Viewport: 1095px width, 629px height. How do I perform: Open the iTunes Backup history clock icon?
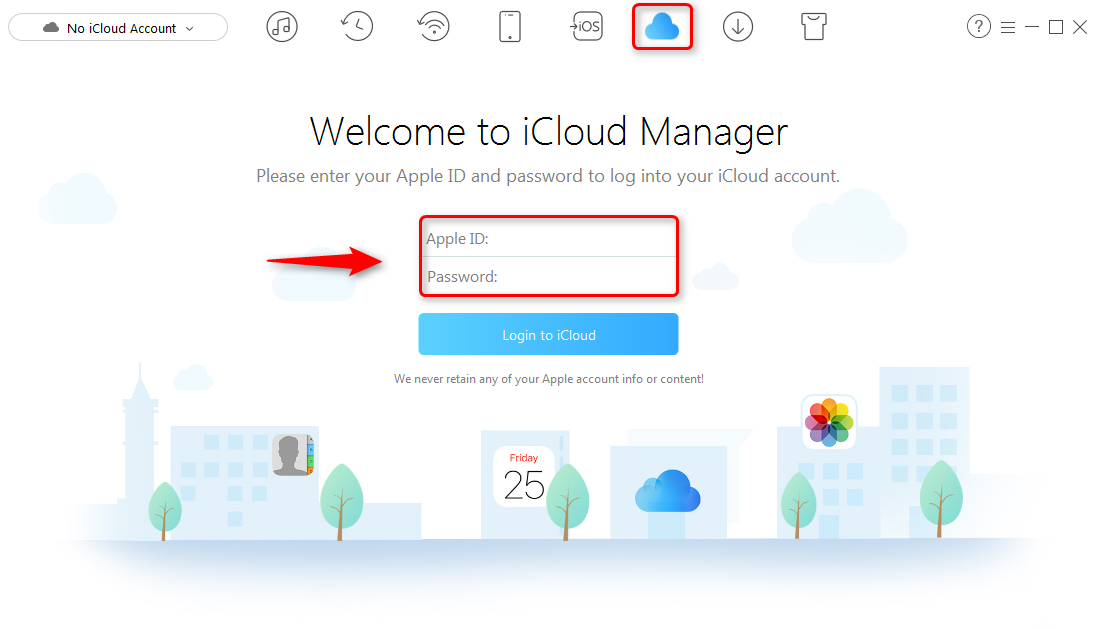(x=357, y=27)
